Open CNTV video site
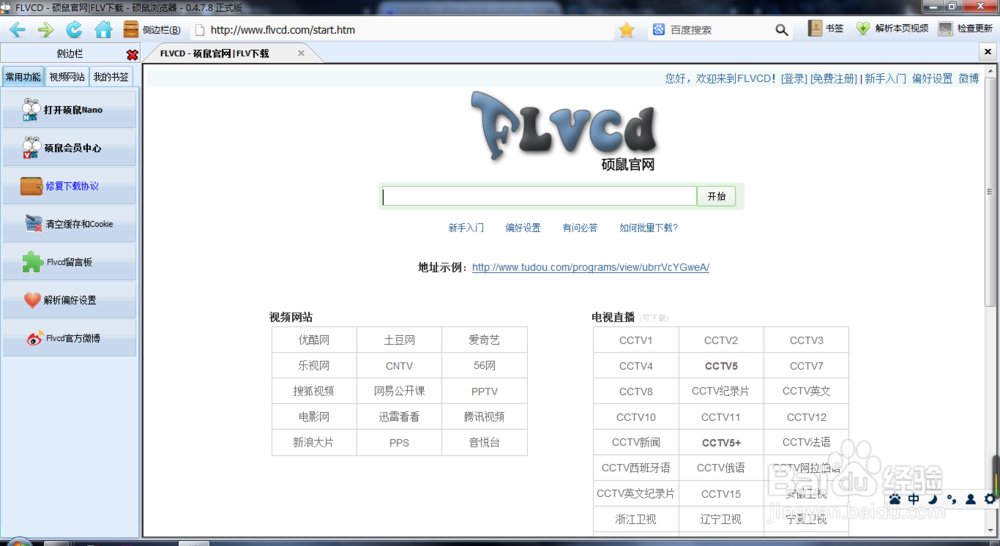Screen dimensions: 1000x546 [x=399, y=365]
